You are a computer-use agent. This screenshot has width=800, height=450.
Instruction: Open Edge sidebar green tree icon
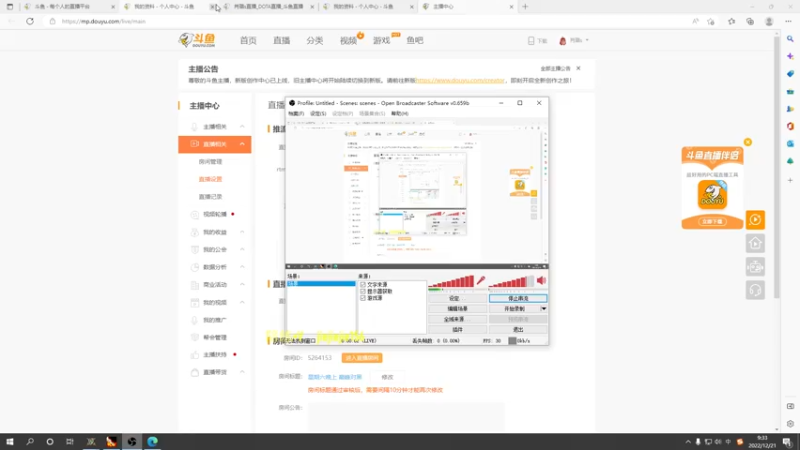790,161
